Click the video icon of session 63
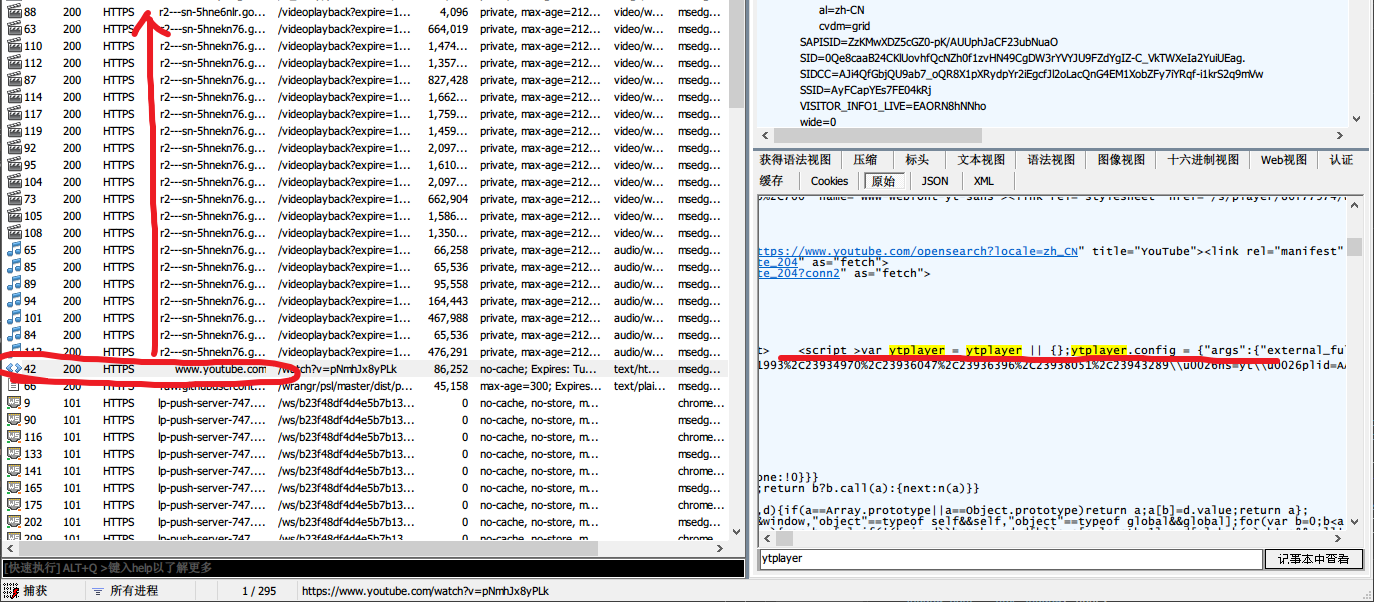 [x=14, y=29]
